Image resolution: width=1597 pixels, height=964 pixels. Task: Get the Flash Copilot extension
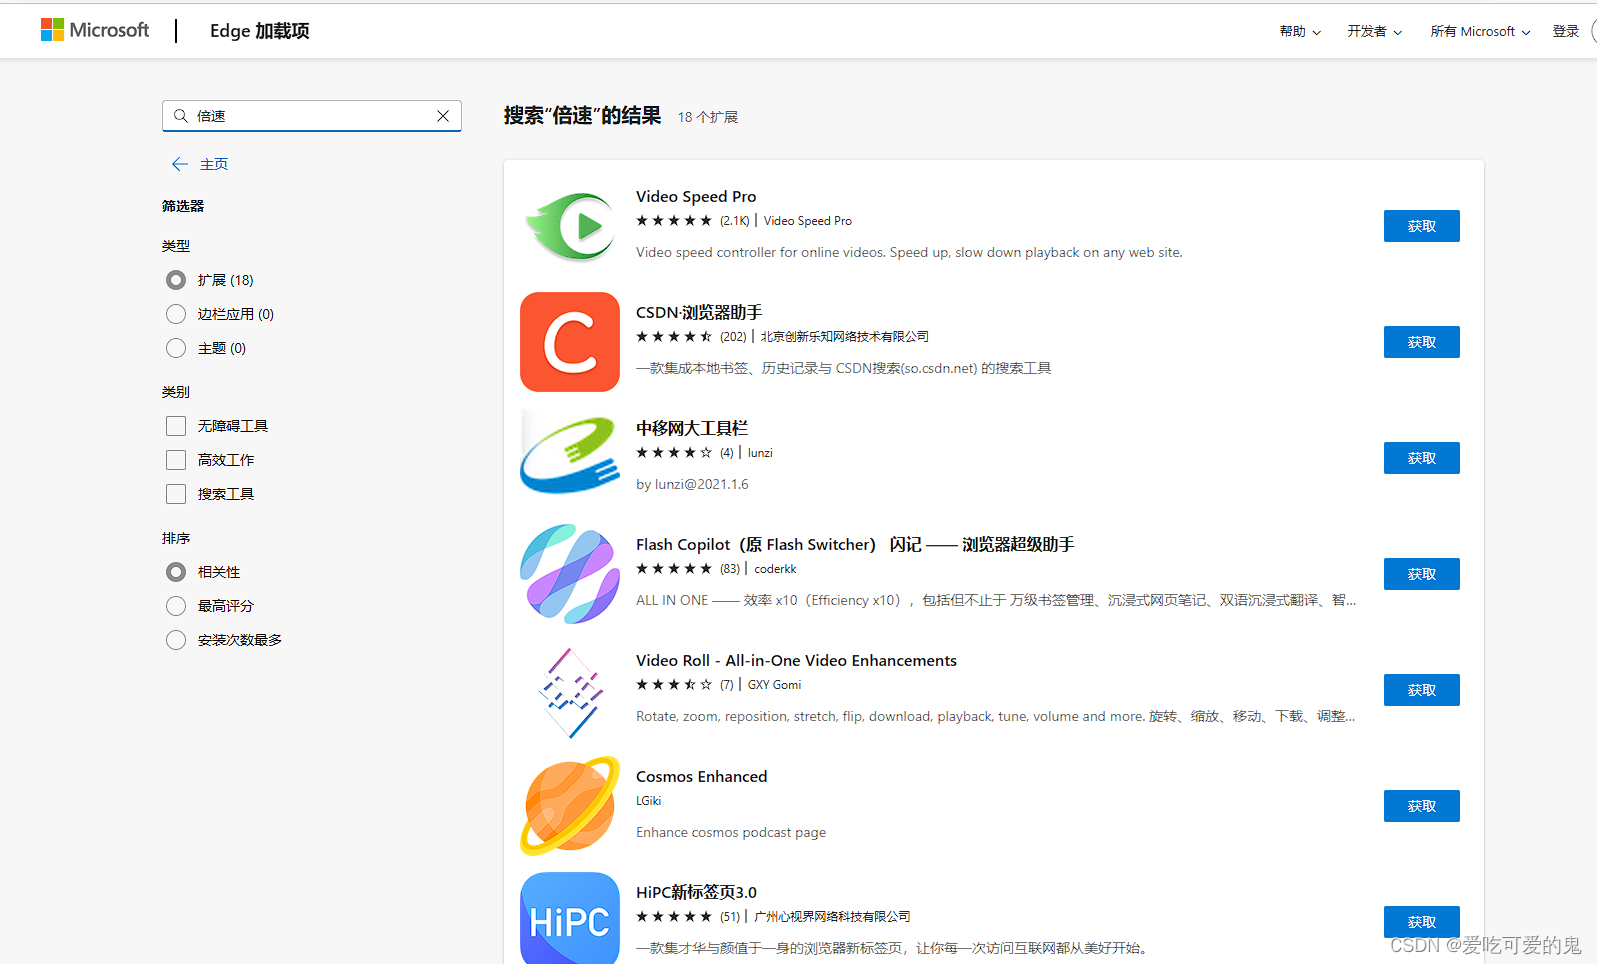[x=1421, y=574]
